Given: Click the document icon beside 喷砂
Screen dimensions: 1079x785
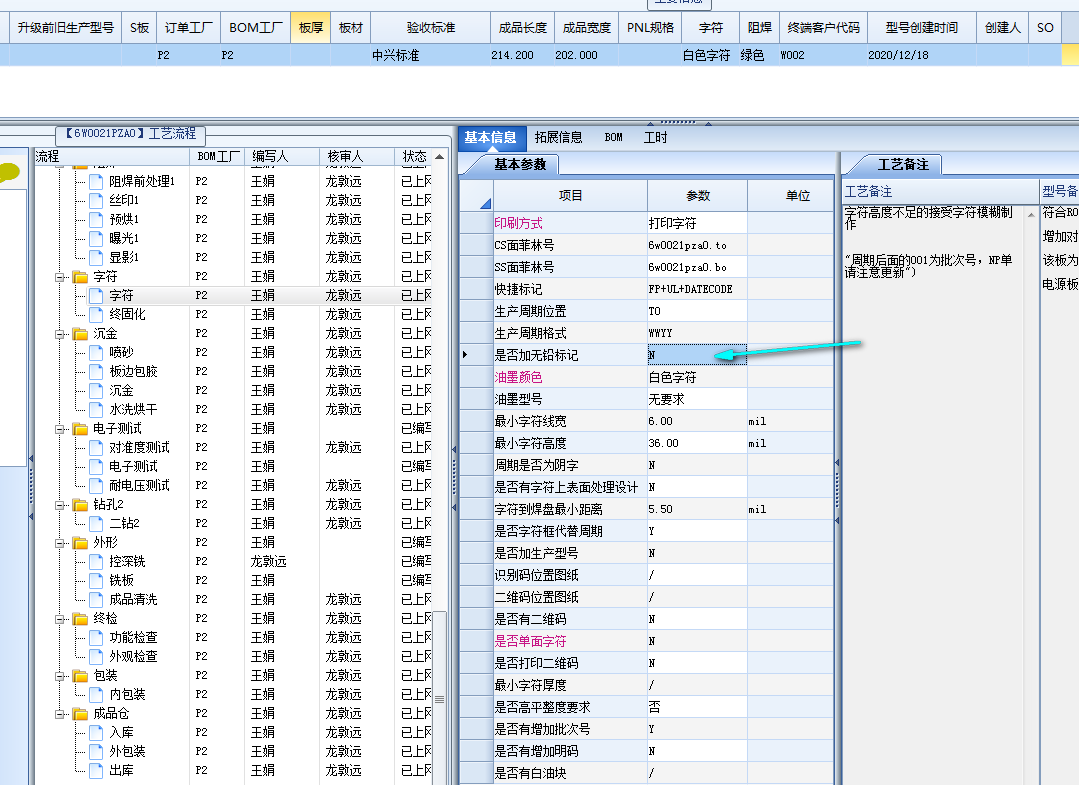Looking at the screenshot, I should 96,352.
